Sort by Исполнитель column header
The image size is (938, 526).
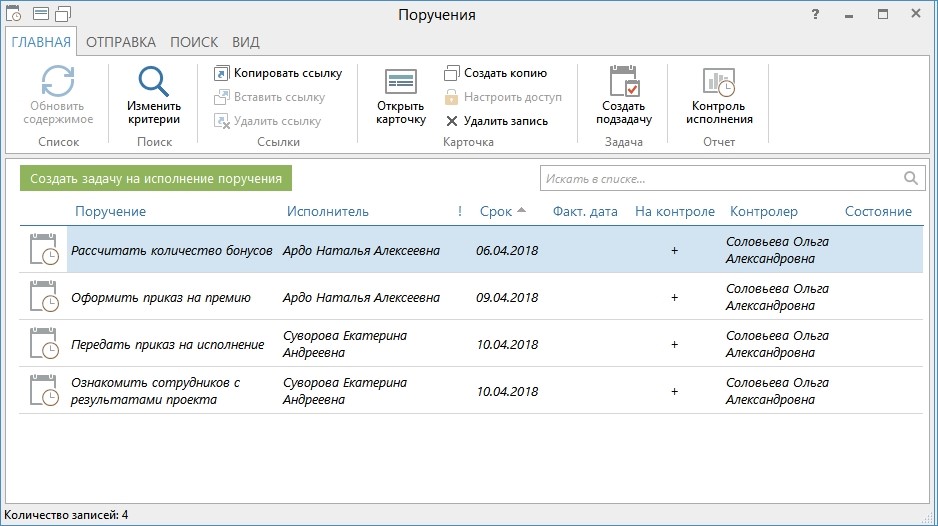click(x=328, y=211)
